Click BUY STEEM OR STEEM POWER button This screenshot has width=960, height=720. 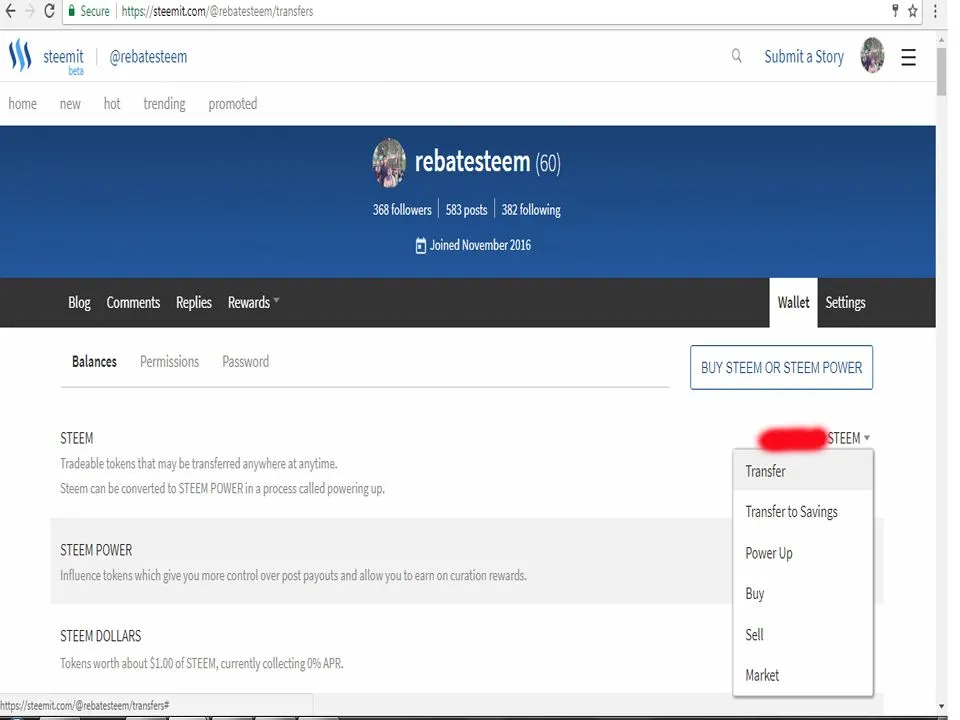point(781,367)
